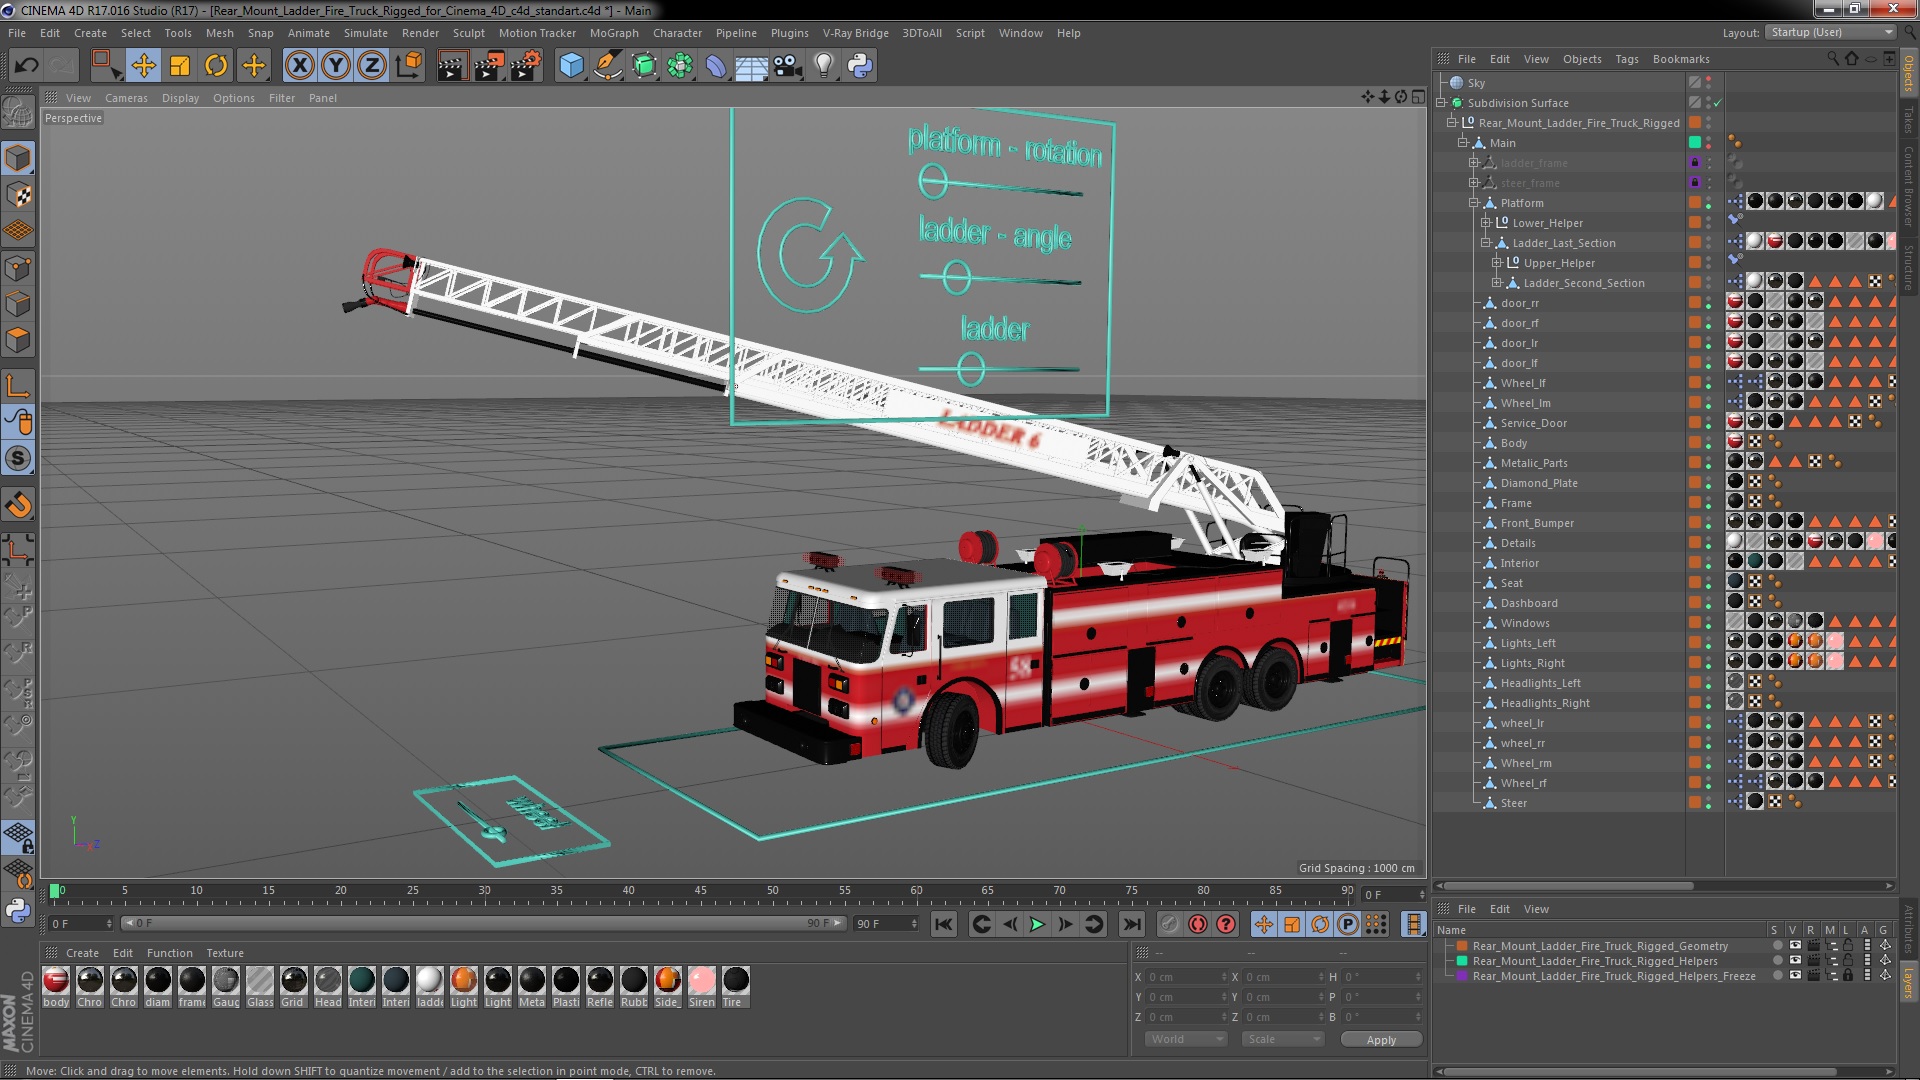Viewport: 1920px width, 1080px height.
Task: Open the Layout dropdown Startup (User)
Action: (1831, 33)
